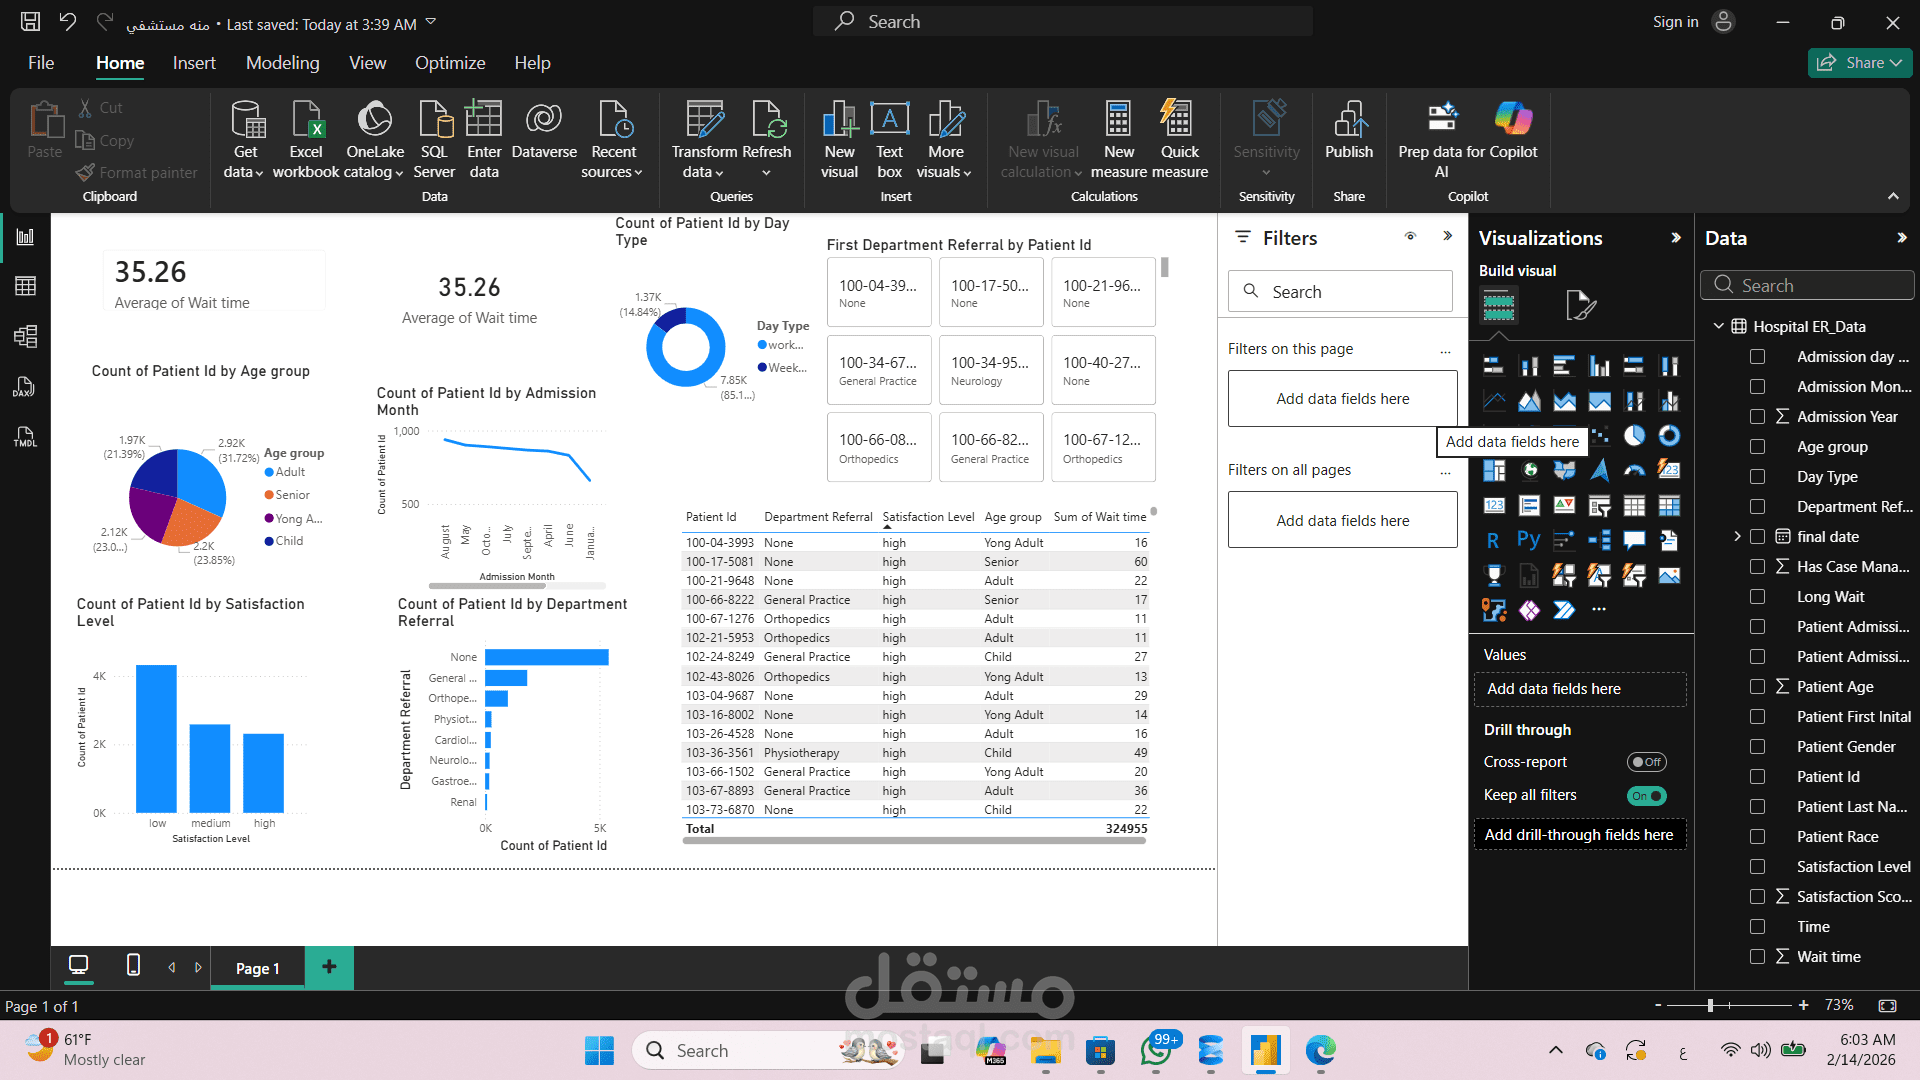Check the Patient Gender field checkbox
1920x1080 pixels.
point(1757,747)
